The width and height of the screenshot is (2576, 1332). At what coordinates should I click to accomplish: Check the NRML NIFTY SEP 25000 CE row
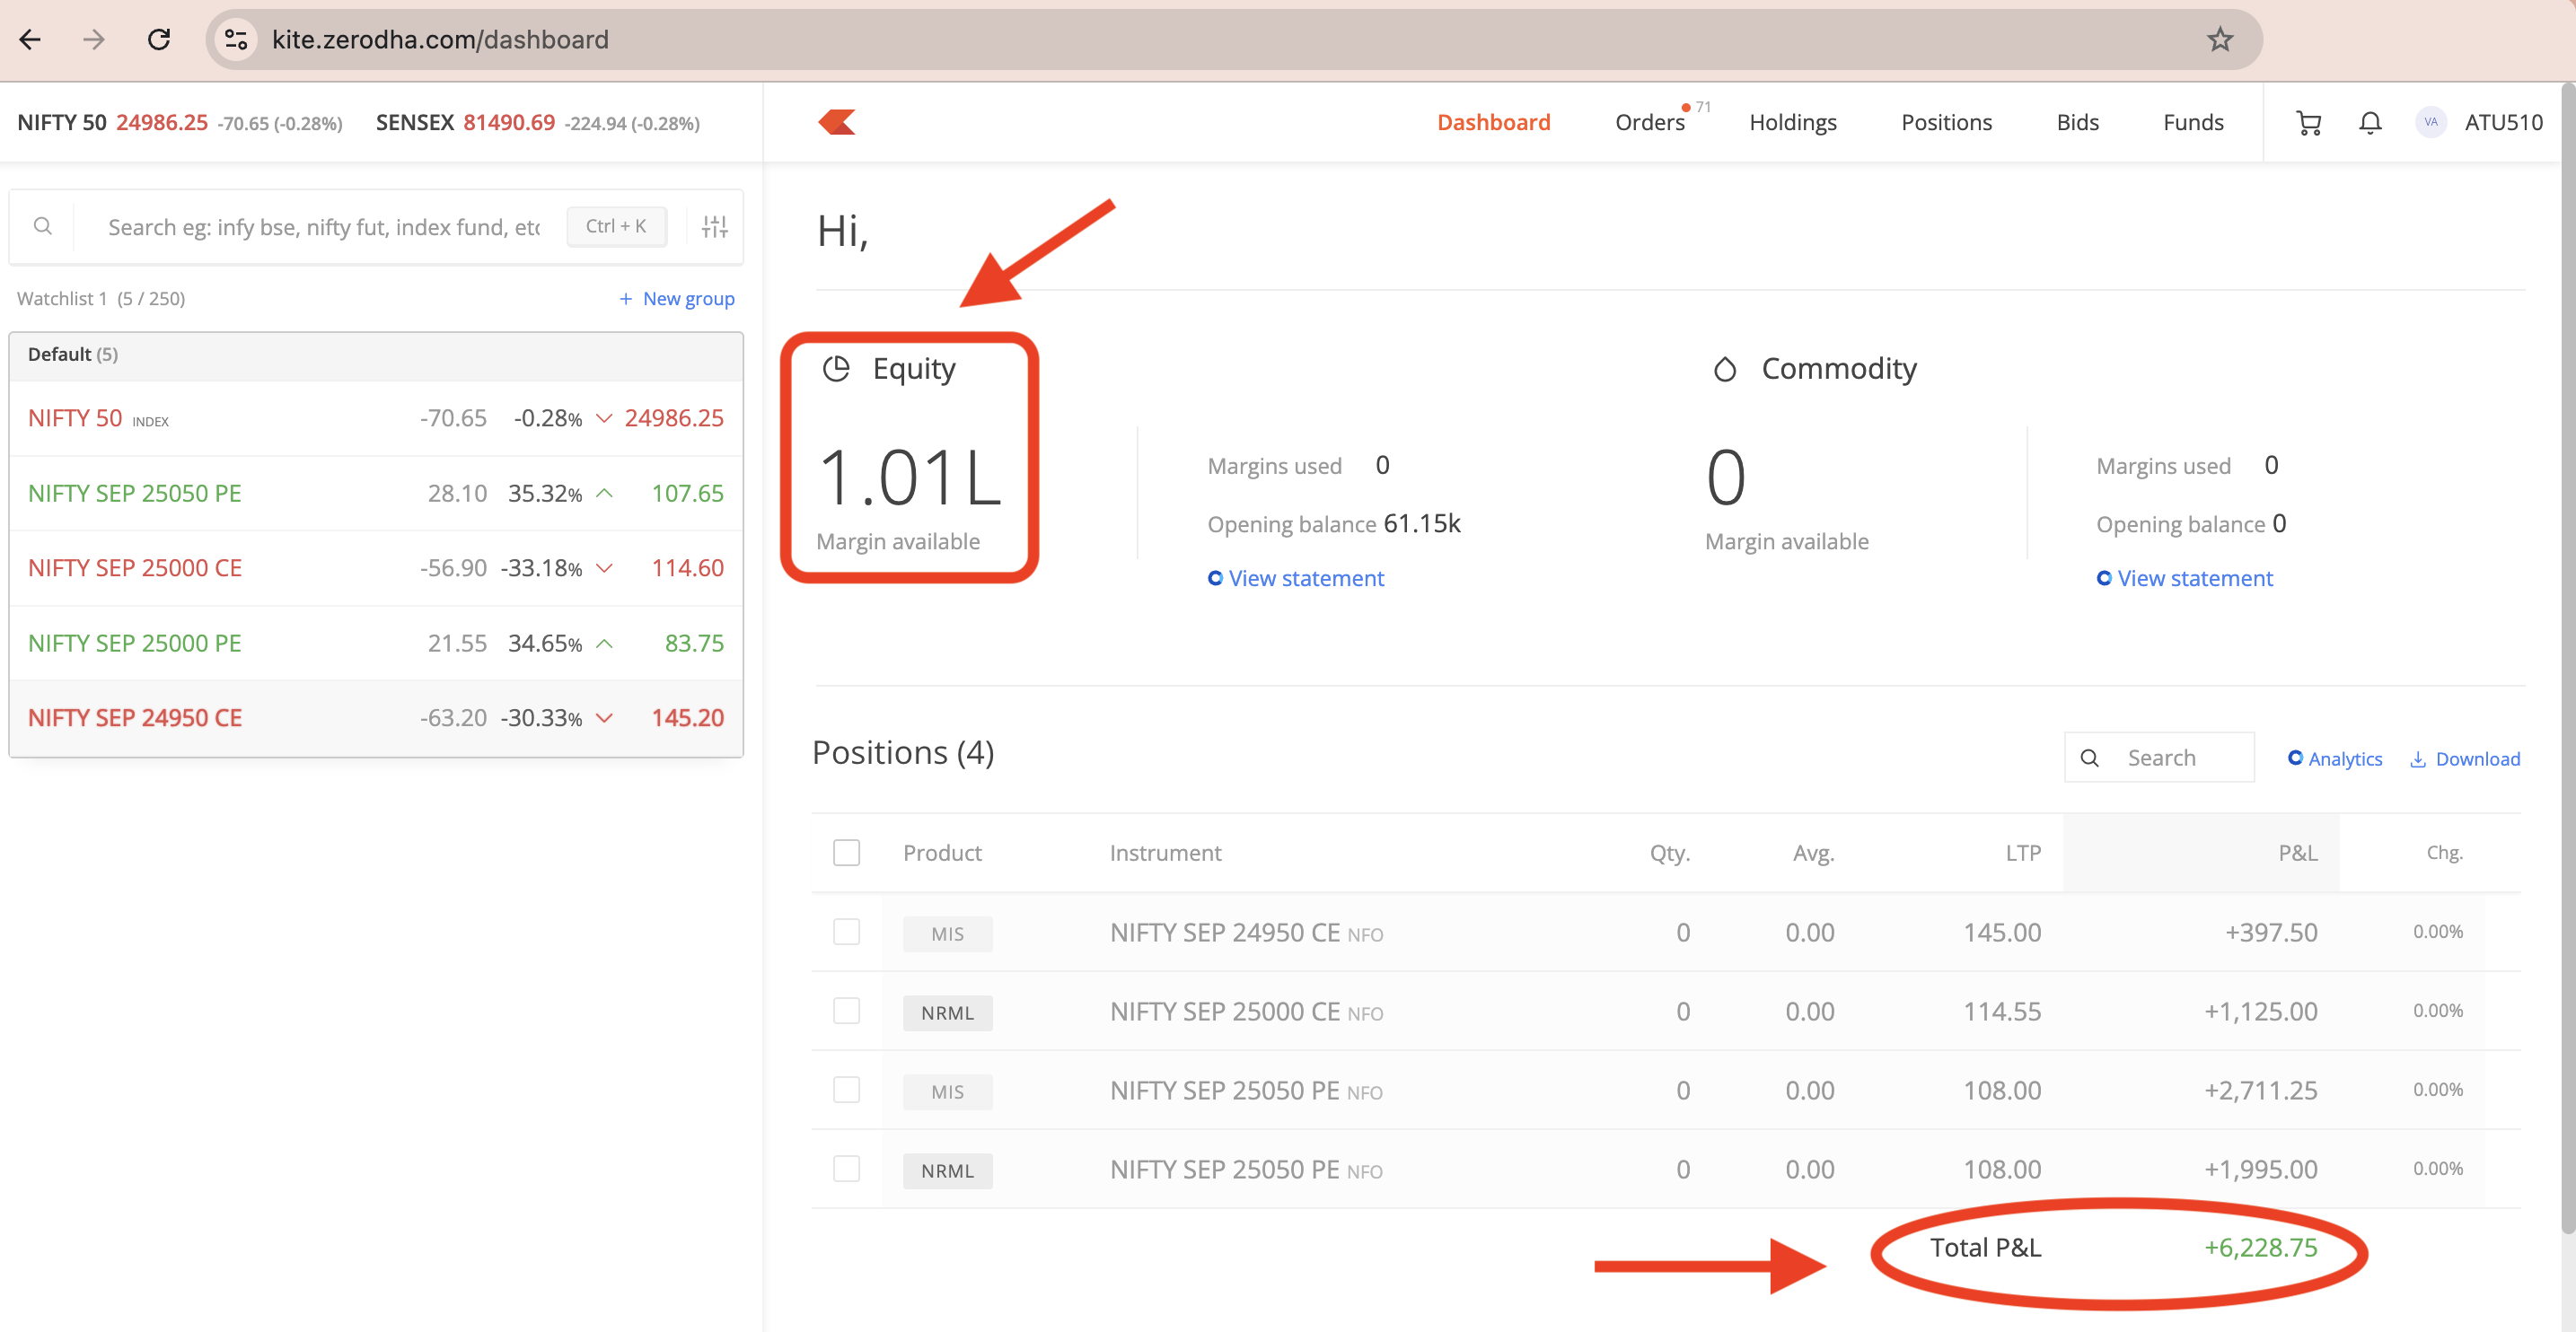pos(846,1011)
